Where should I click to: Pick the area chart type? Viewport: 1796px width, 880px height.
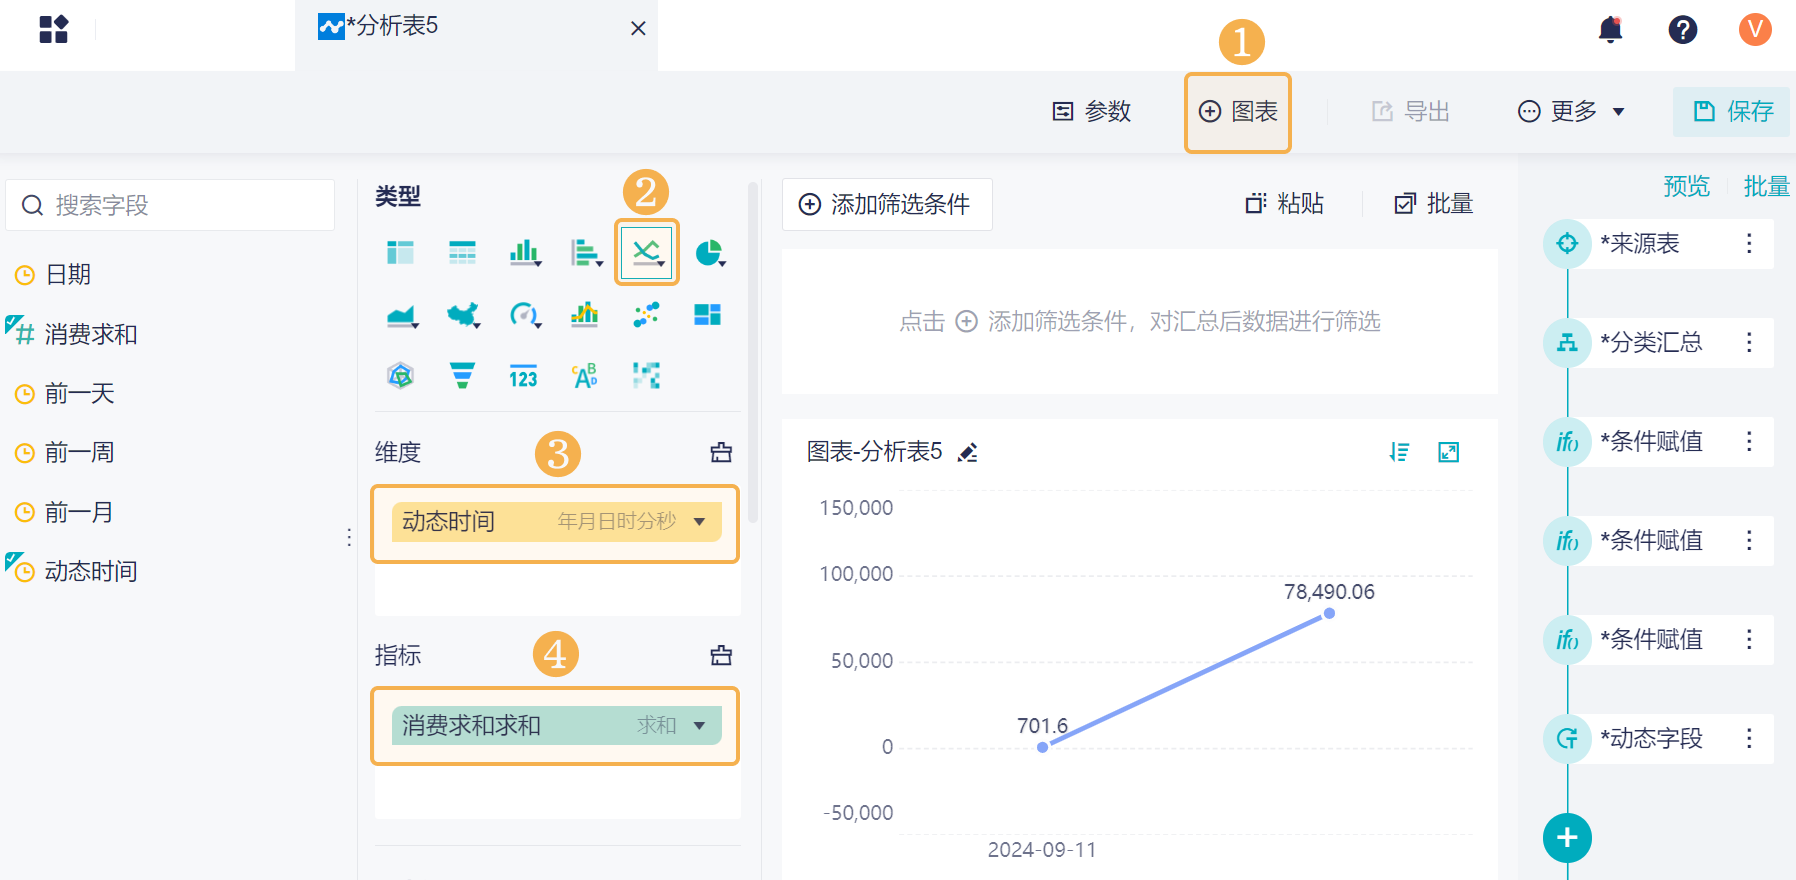[401, 316]
